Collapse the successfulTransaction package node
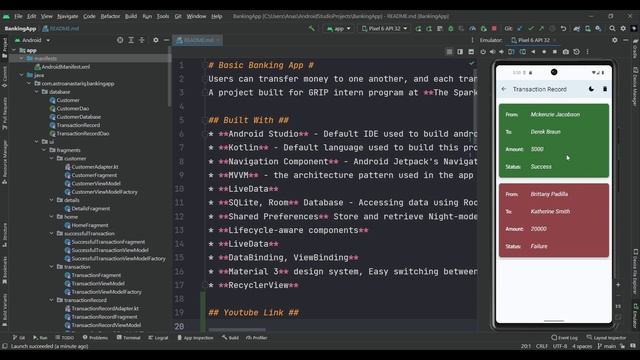Viewport: 640px width, 360px height. point(51,233)
